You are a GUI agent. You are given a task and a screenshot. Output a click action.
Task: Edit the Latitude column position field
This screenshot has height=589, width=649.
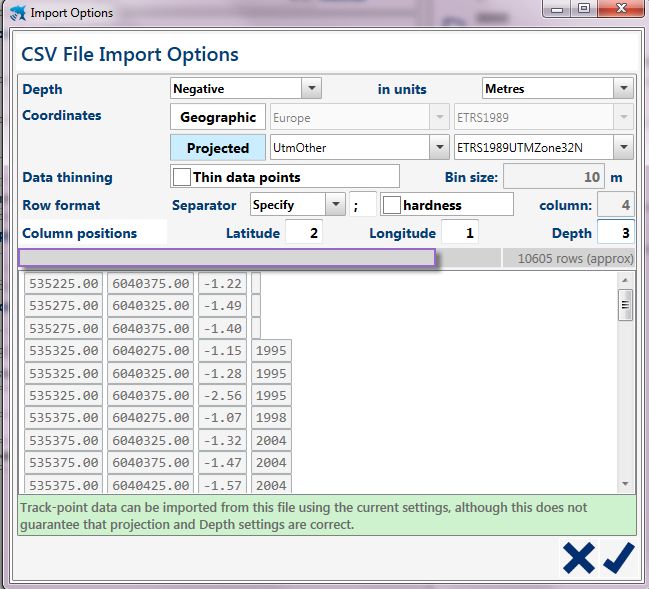coord(303,233)
